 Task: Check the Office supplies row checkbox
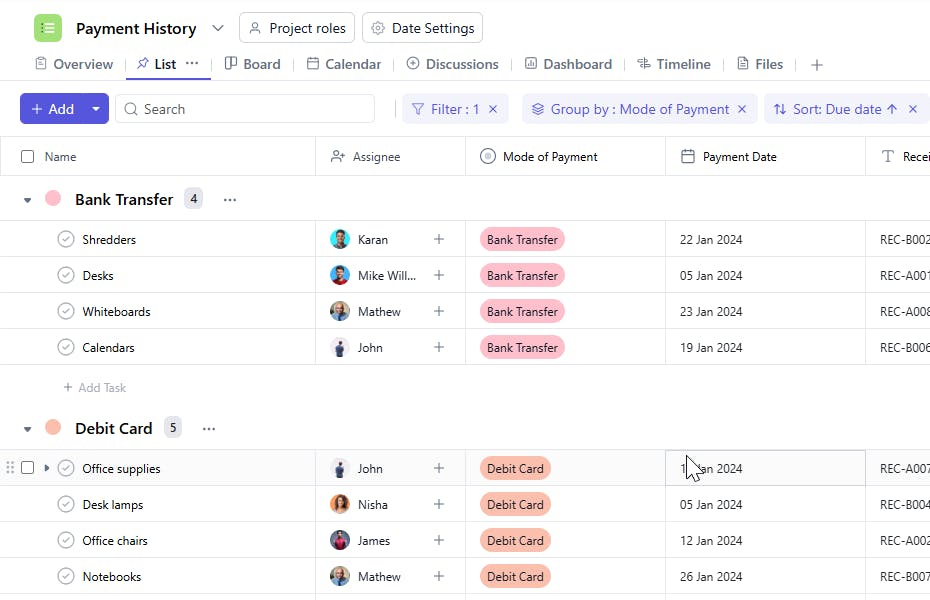(28, 468)
